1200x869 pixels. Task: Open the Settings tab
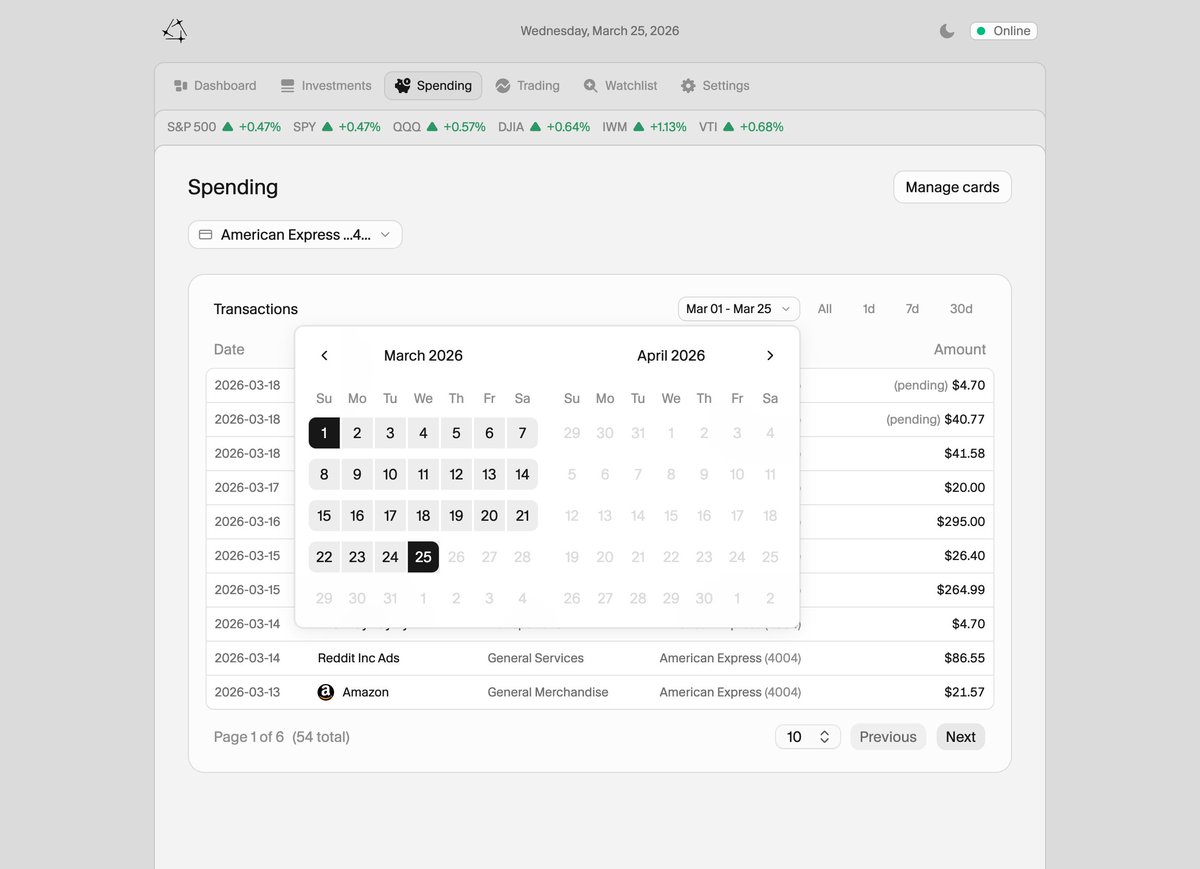click(x=715, y=86)
